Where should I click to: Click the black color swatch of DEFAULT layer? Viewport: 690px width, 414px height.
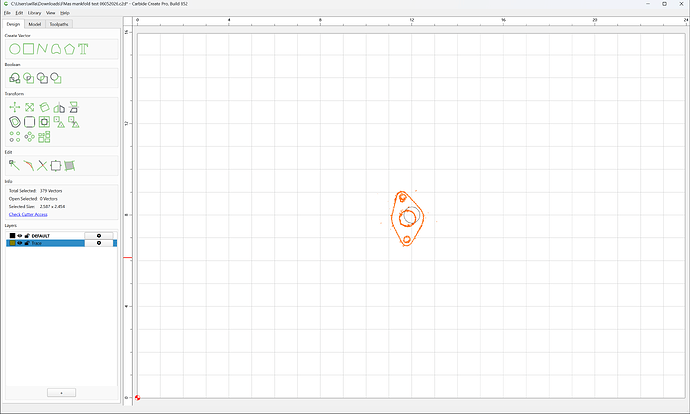point(12,236)
